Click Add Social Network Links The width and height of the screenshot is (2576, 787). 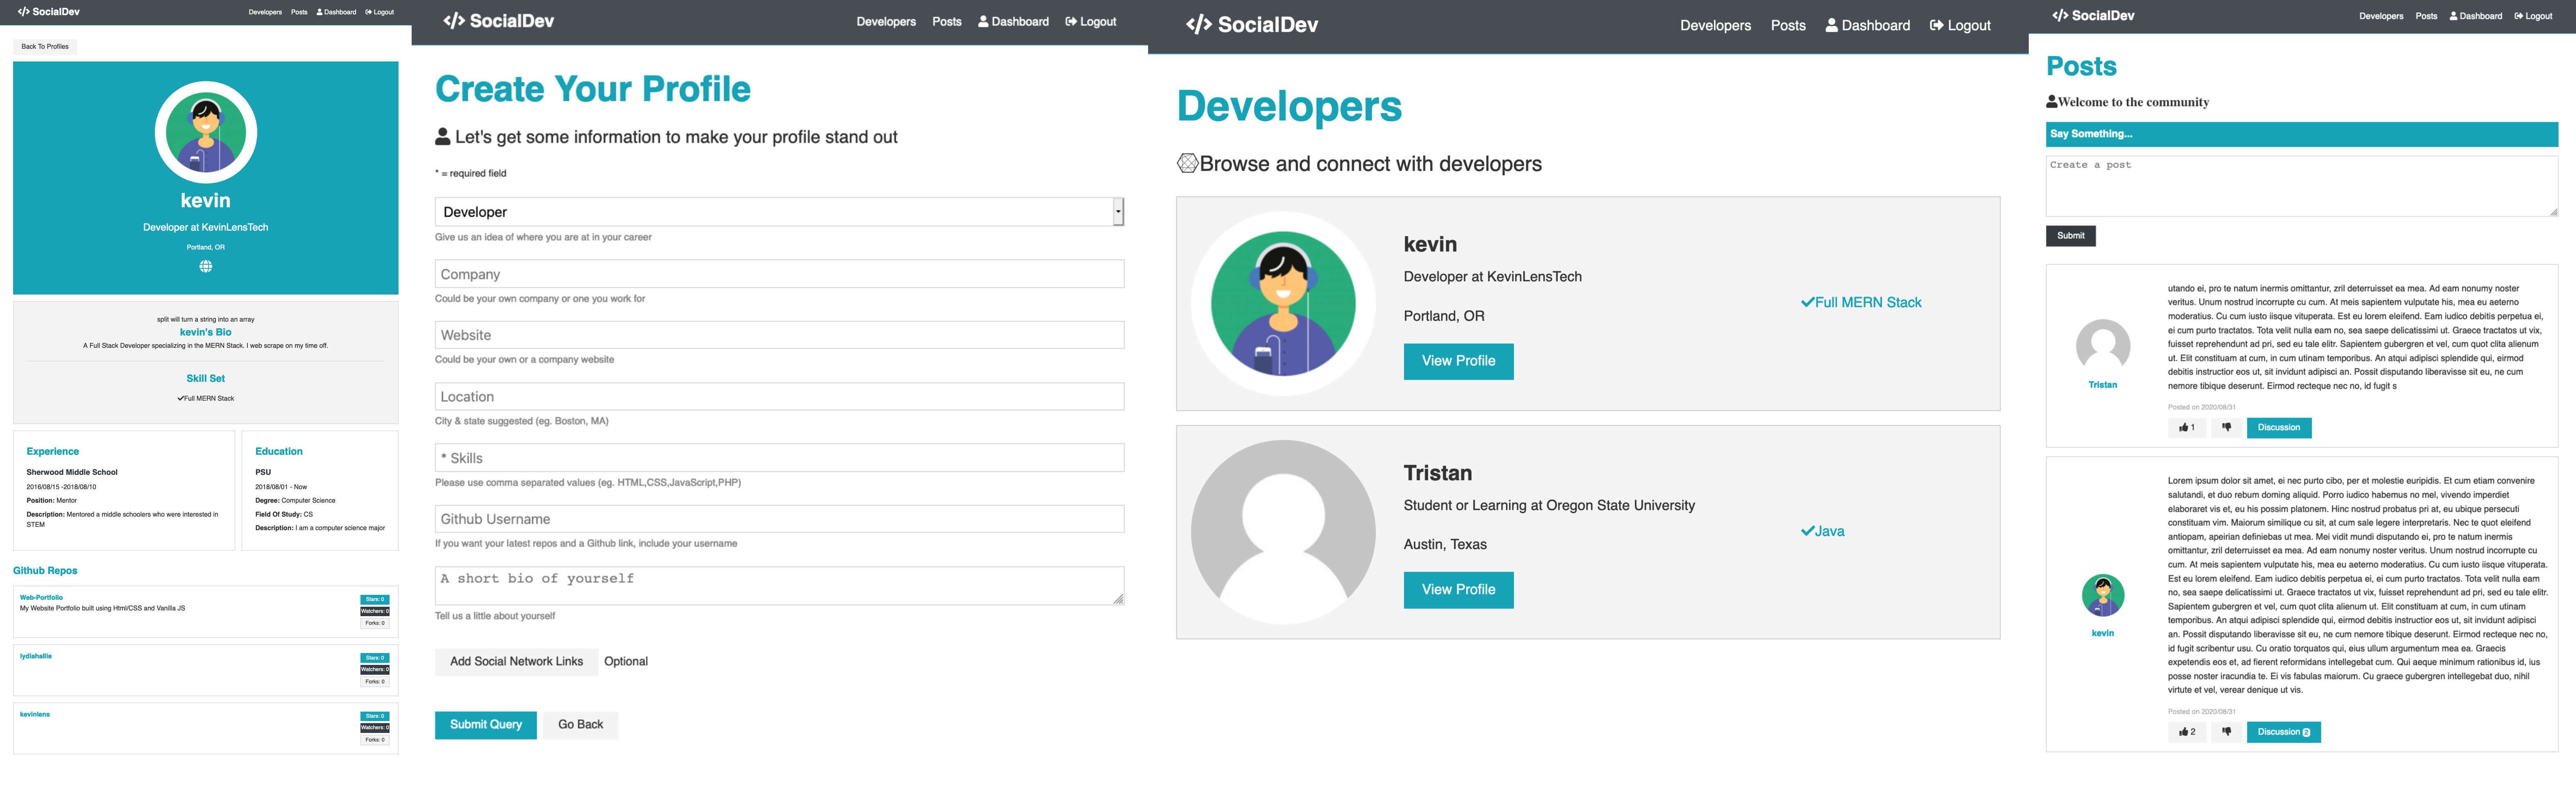[x=516, y=662]
